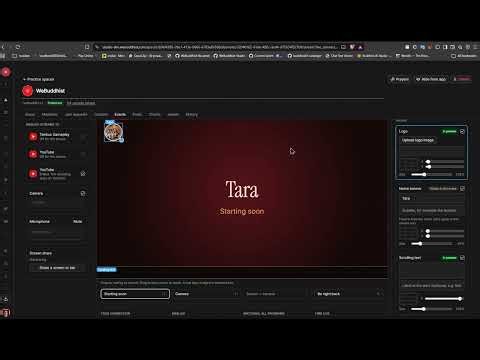Go back via Practice spaces link
This screenshot has height=360, width=480.
click(38, 79)
